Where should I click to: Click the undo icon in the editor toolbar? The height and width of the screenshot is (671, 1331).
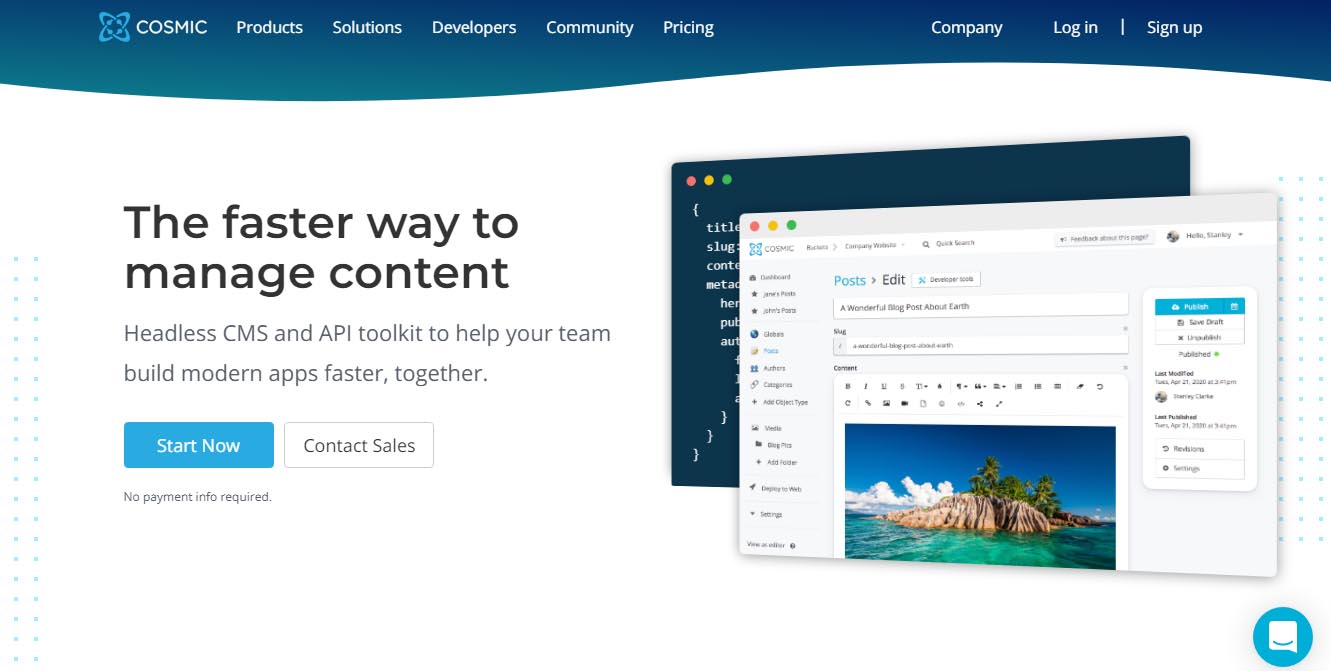pos(1100,386)
